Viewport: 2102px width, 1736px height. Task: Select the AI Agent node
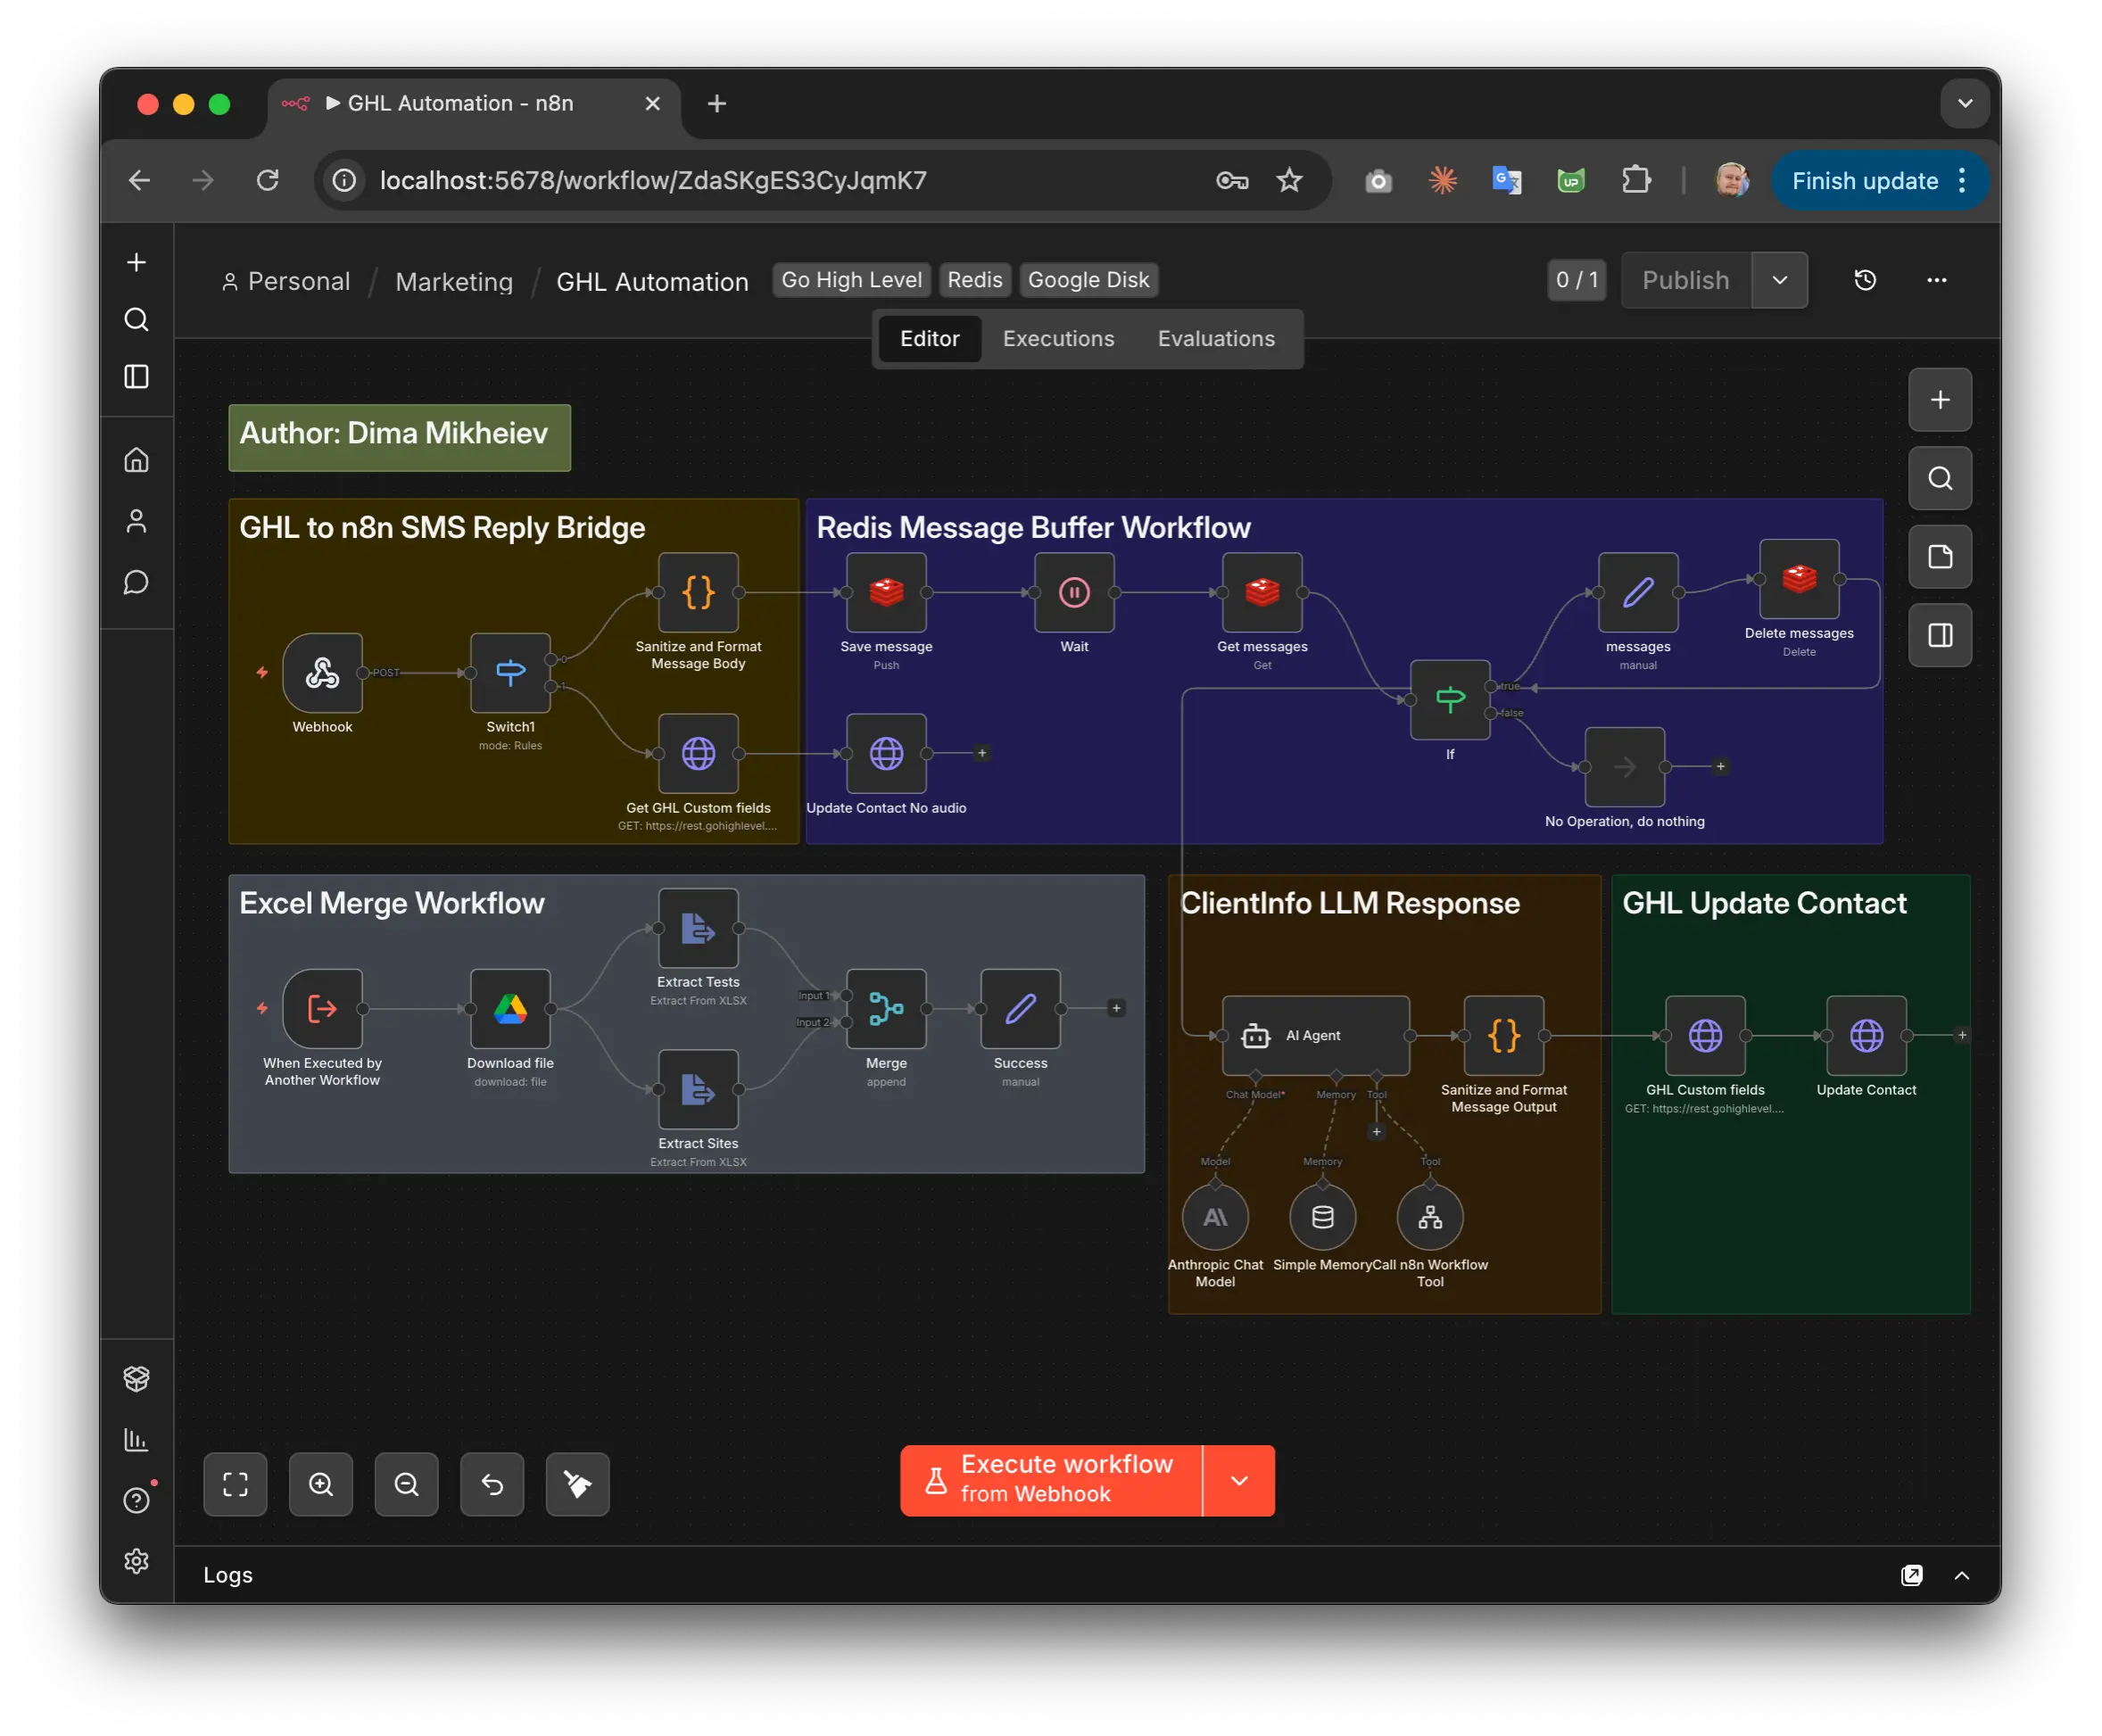tap(1316, 1035)
